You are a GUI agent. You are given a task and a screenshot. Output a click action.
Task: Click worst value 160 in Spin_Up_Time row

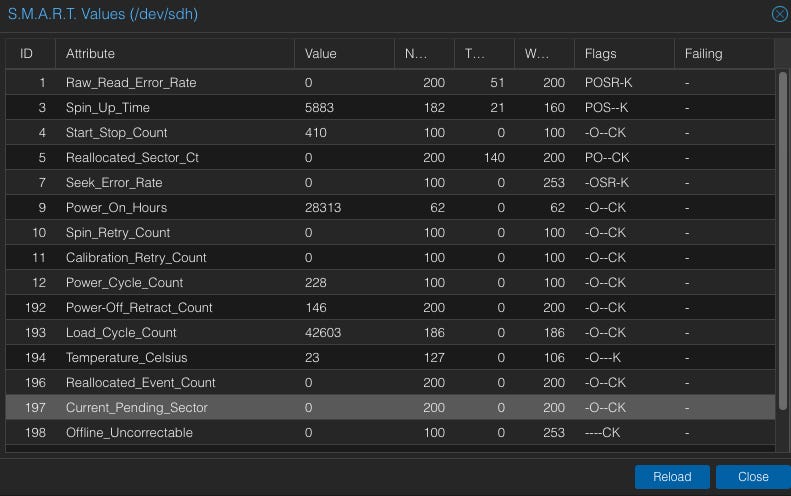[x=554, y=107]
